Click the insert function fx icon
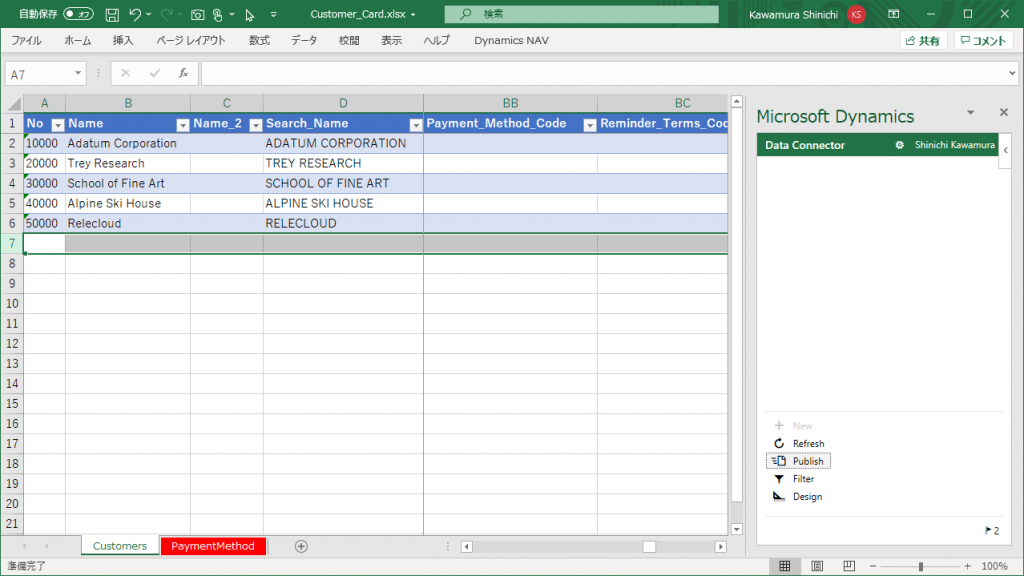 coord(184,74)
